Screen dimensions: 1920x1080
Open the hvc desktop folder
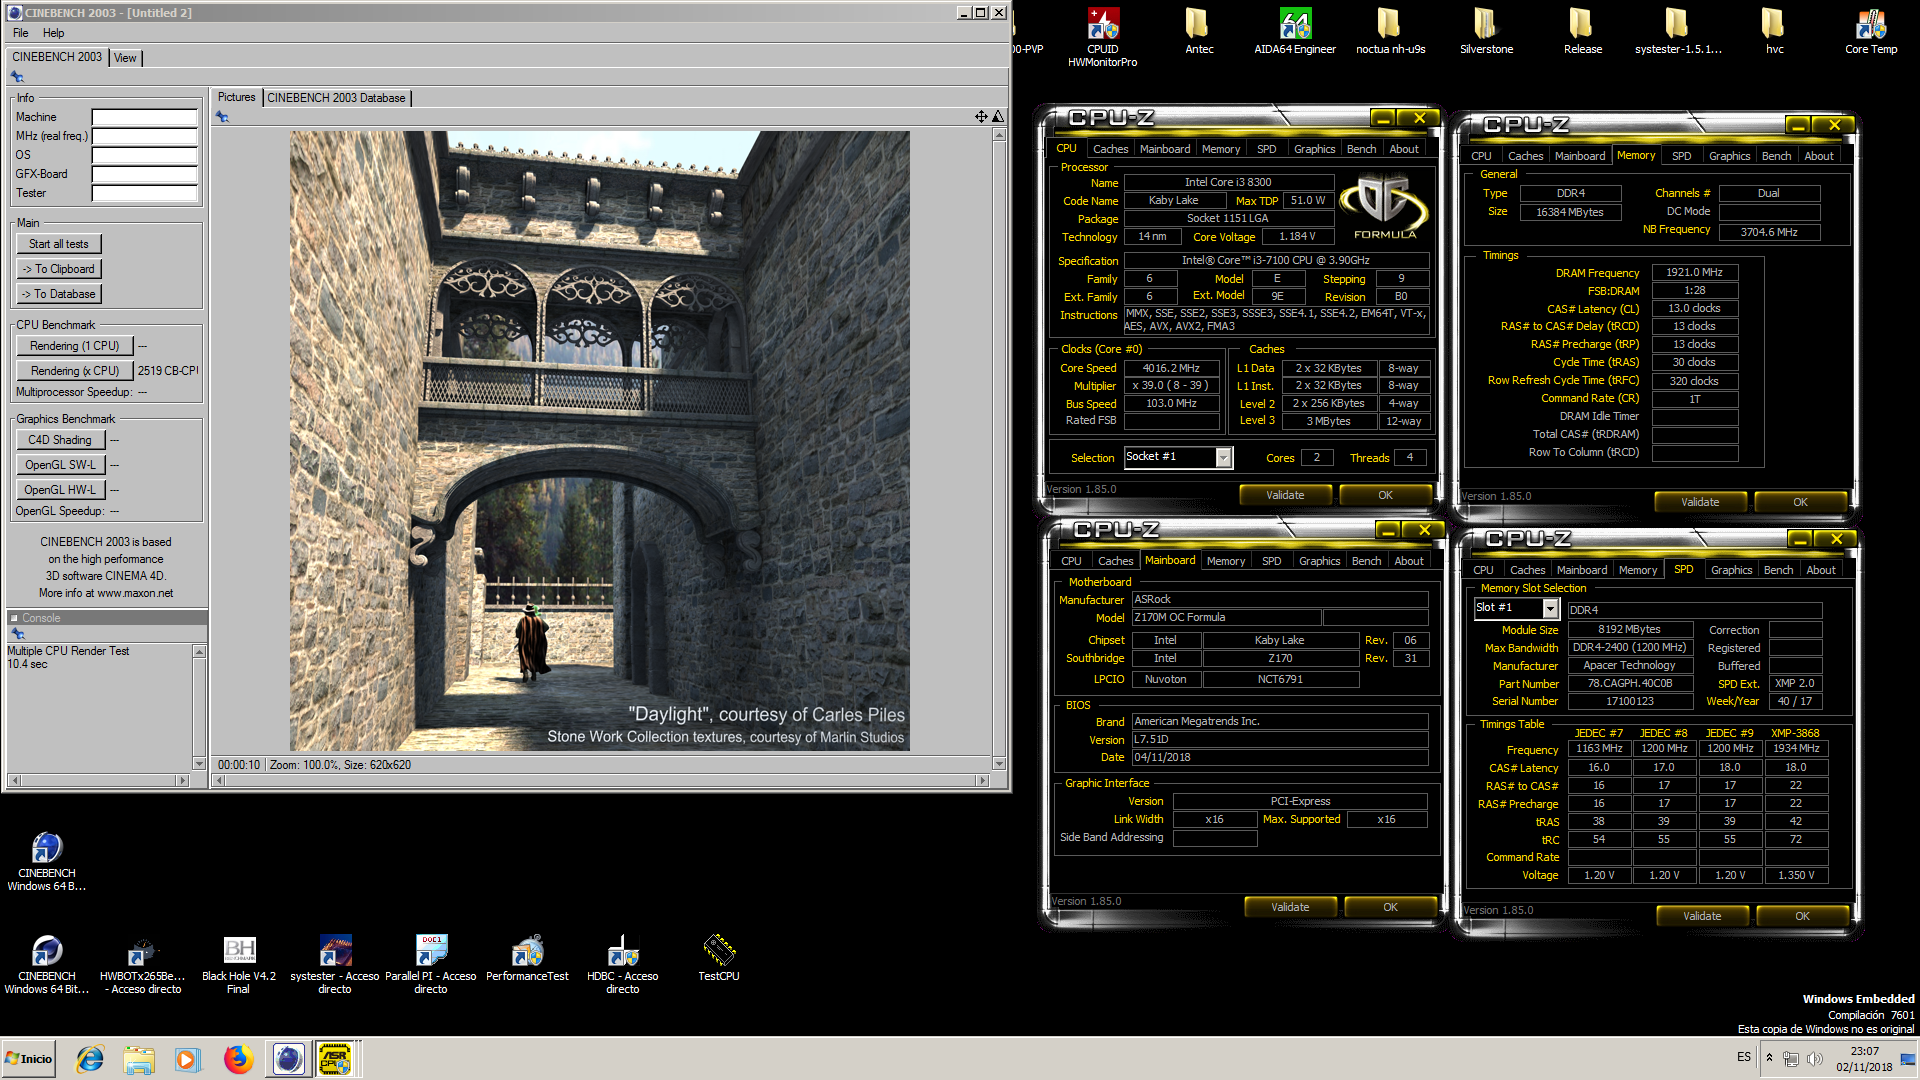[x=1774, y=32]
